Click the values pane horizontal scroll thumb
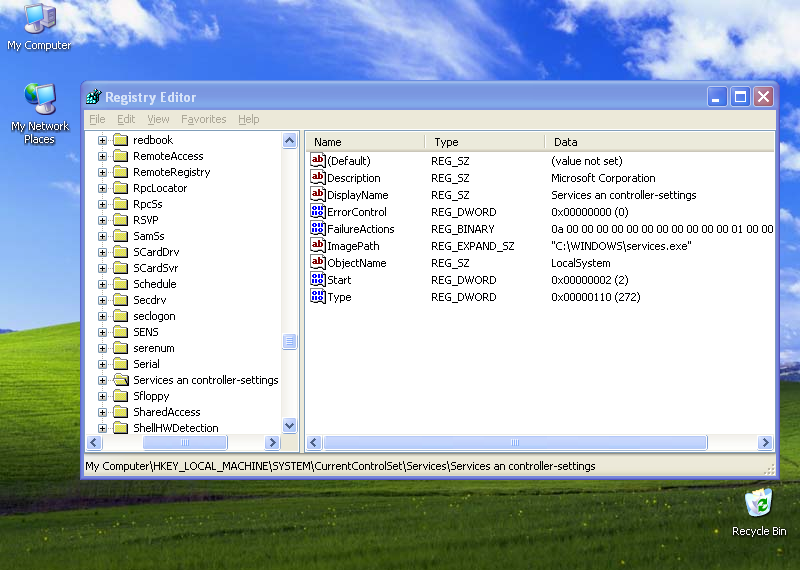Image resolution: width=800 pixels, height=570 pixels. pos(515,442)
